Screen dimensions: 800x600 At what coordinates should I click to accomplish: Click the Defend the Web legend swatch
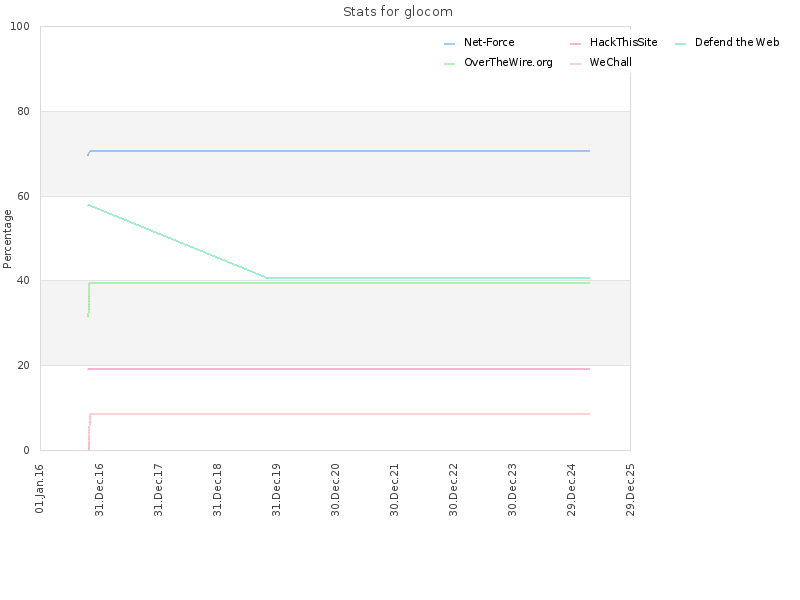[x=680, y=44]
